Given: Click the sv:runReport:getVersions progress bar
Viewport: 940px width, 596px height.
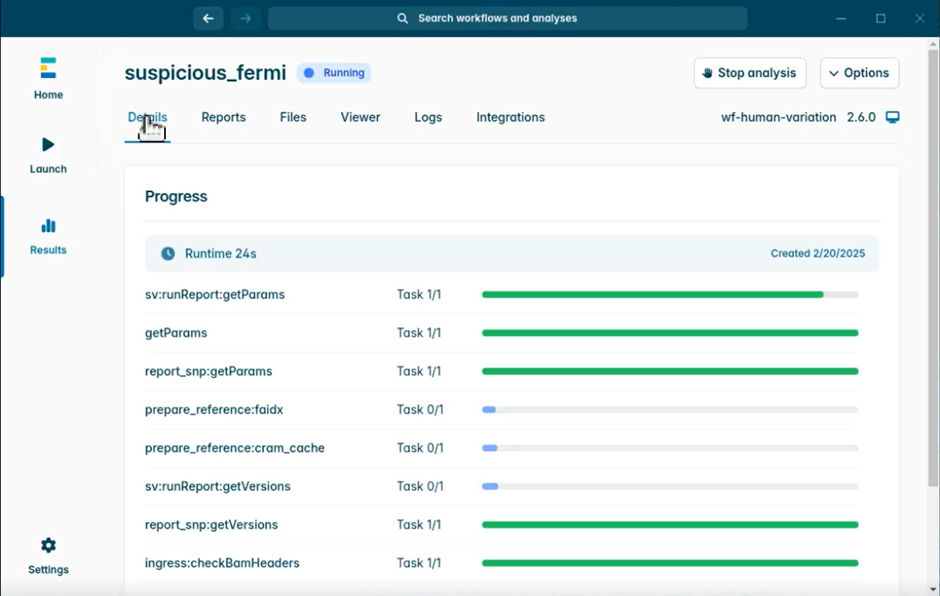Looking at the screenshot, I should pyautogui.click(x=670, y=486).
